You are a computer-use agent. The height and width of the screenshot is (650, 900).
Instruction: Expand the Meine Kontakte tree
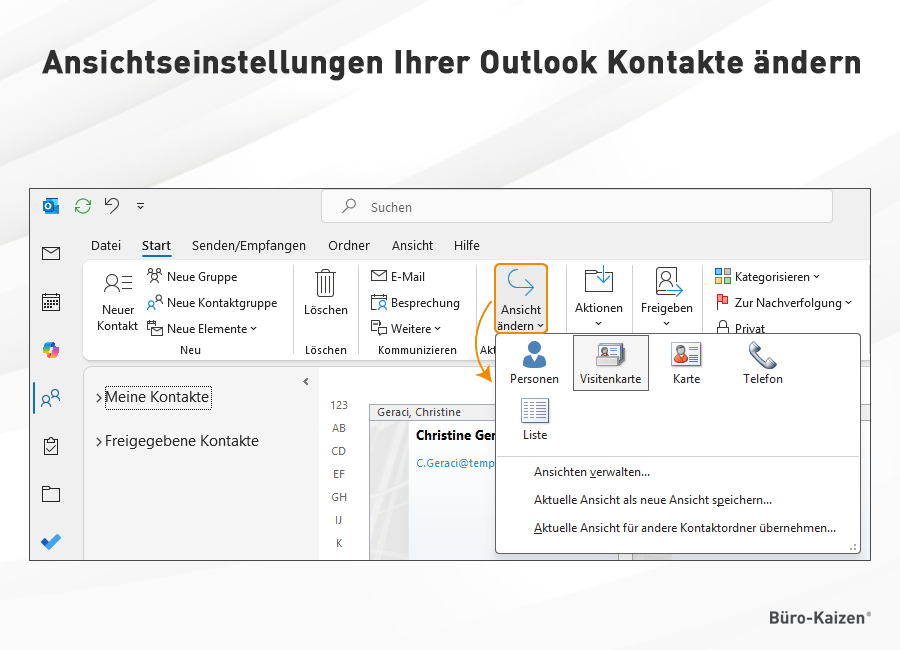click(99, 398)
